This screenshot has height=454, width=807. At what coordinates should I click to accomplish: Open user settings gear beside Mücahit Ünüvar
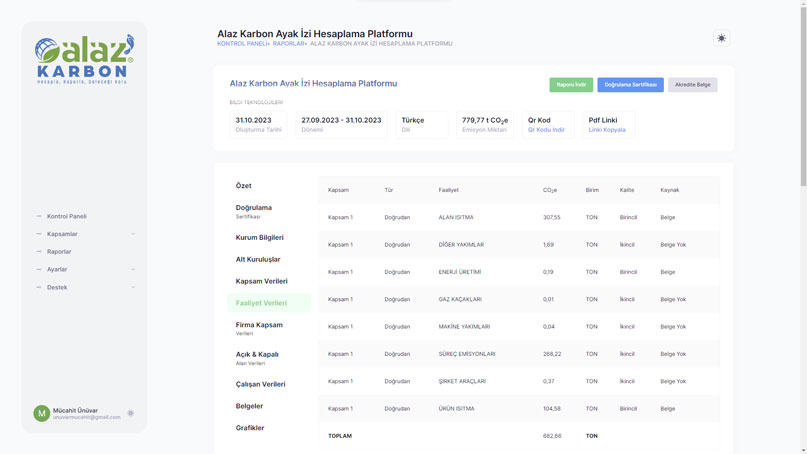click(x=131, y=413)
